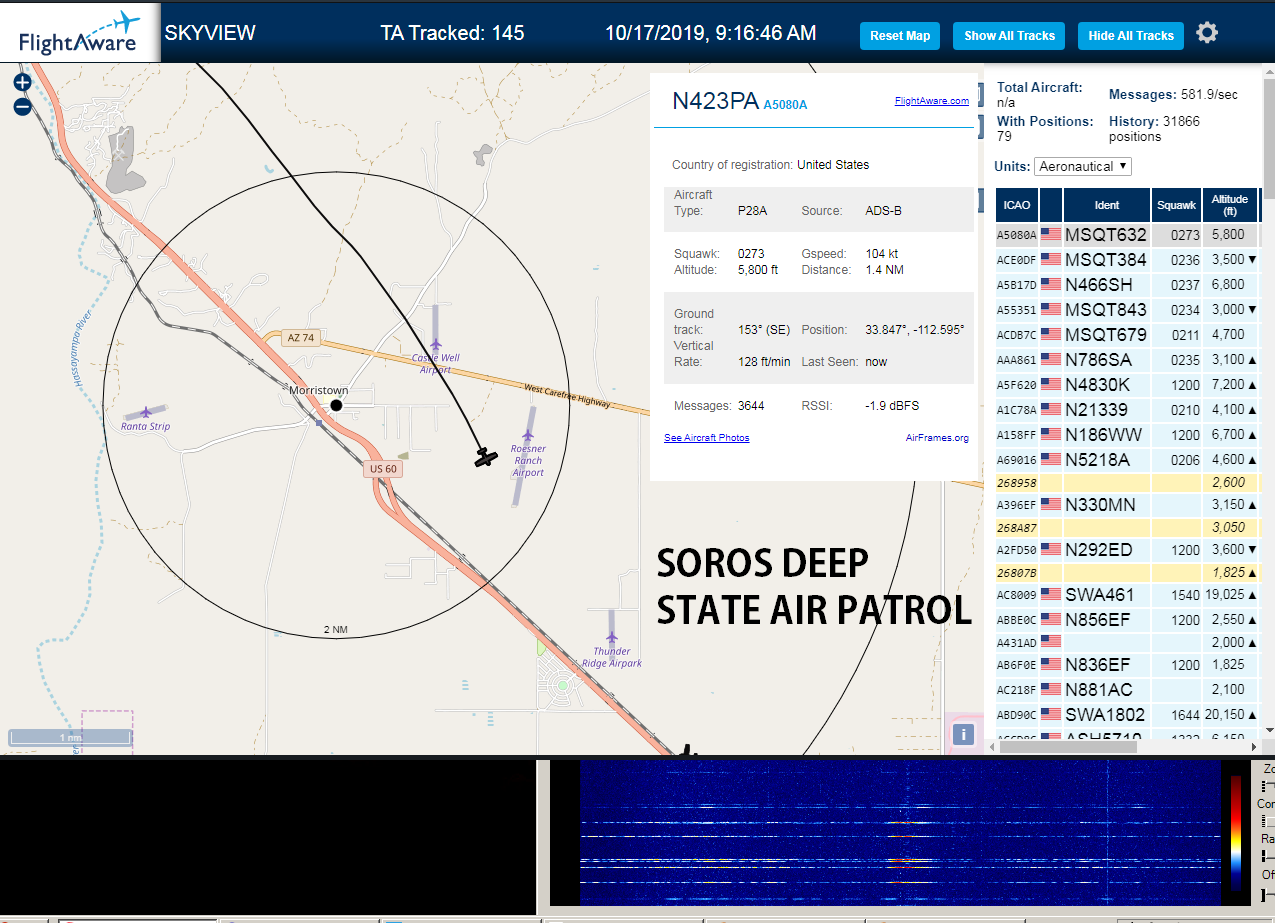The width and height of the screenshot is (1275, 923).
Task: Select the N186WW aircraft row
Action: click(x=1127, y=435)
